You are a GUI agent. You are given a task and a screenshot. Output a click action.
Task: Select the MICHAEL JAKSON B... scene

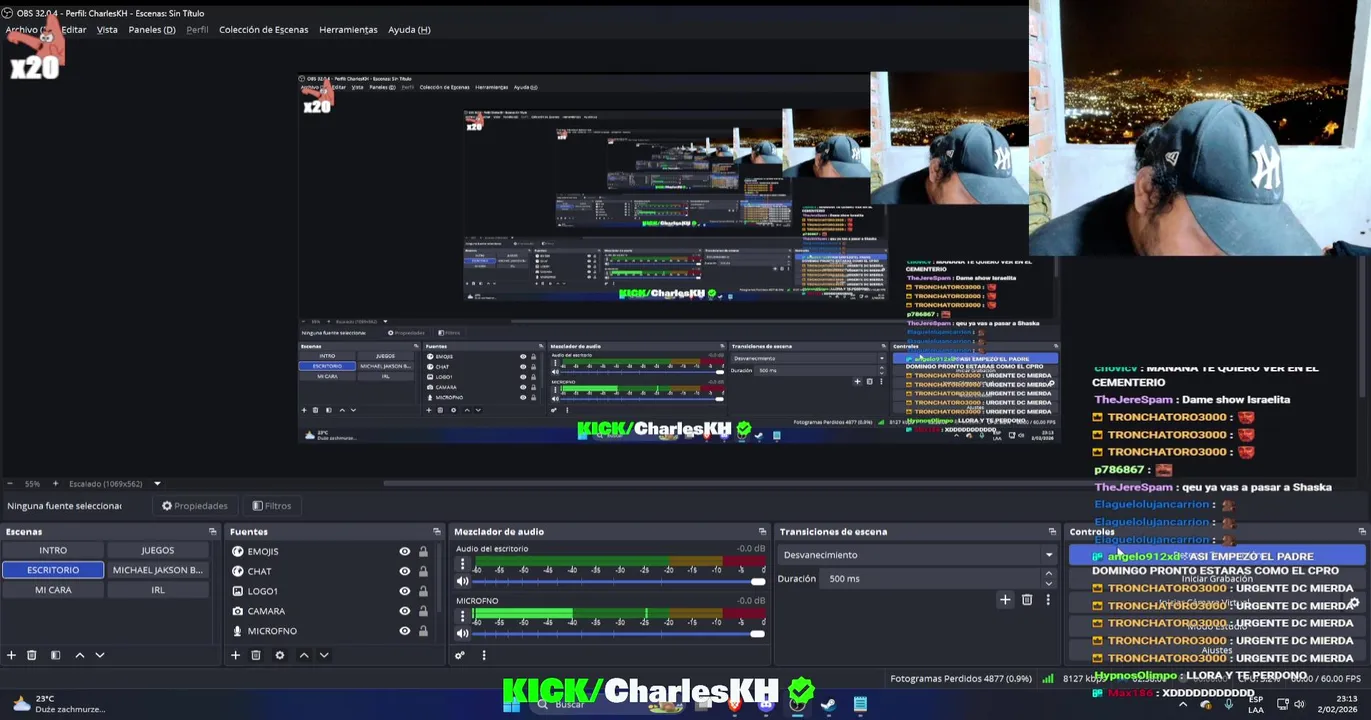(x=157, y=570)
